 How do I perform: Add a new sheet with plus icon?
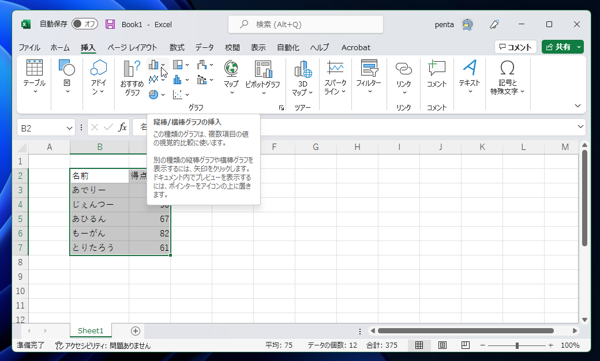pos(135,331)
